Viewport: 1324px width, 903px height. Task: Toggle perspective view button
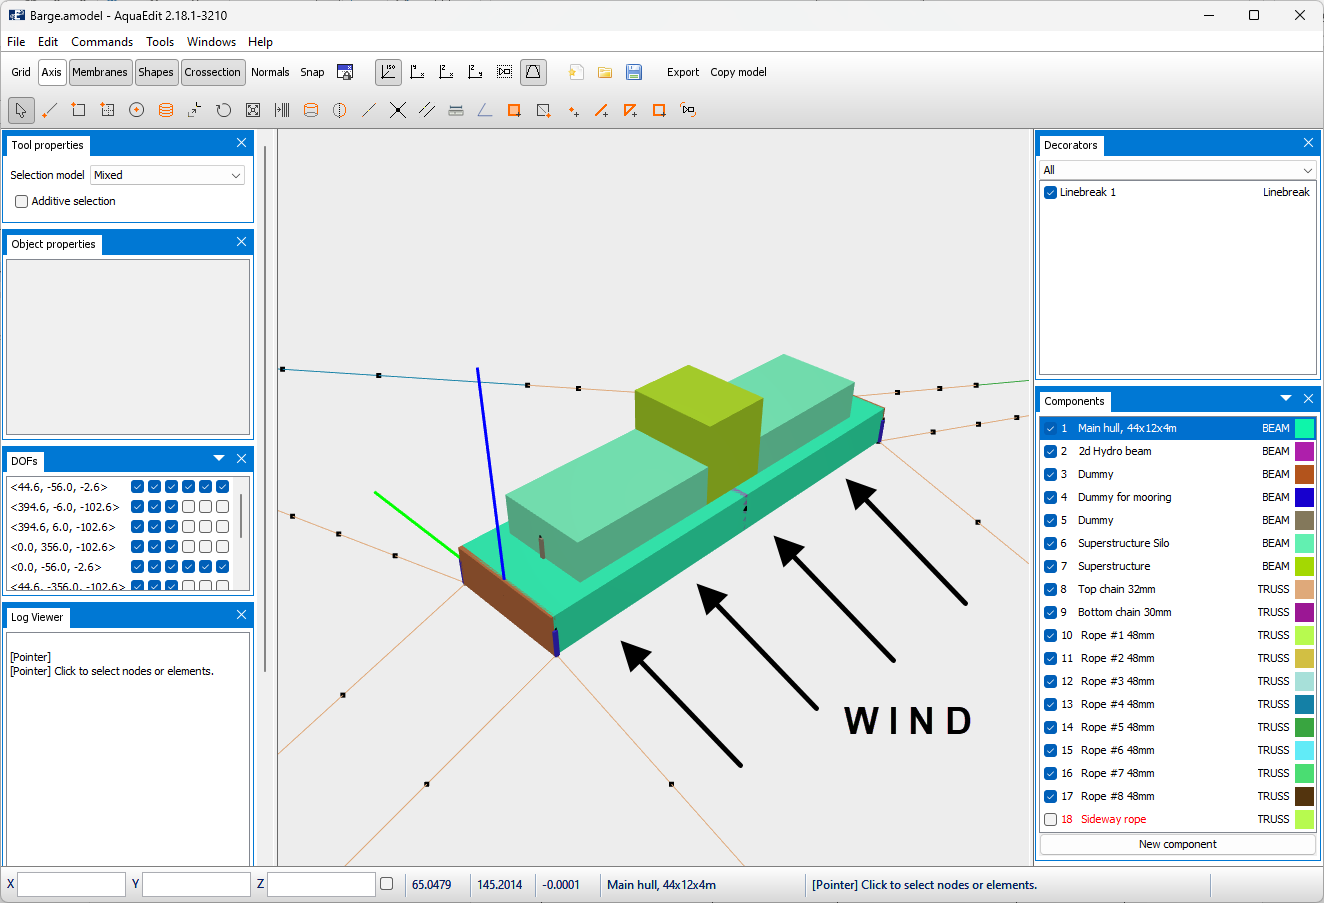(x=533, y=72)
